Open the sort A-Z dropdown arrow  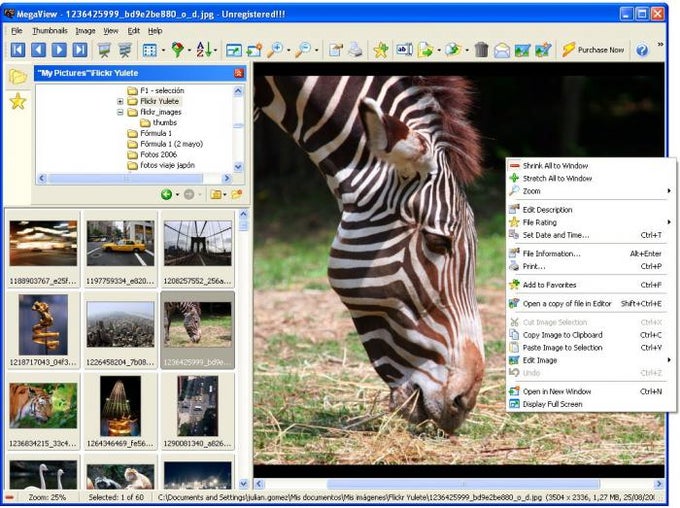tap(214, 50)
